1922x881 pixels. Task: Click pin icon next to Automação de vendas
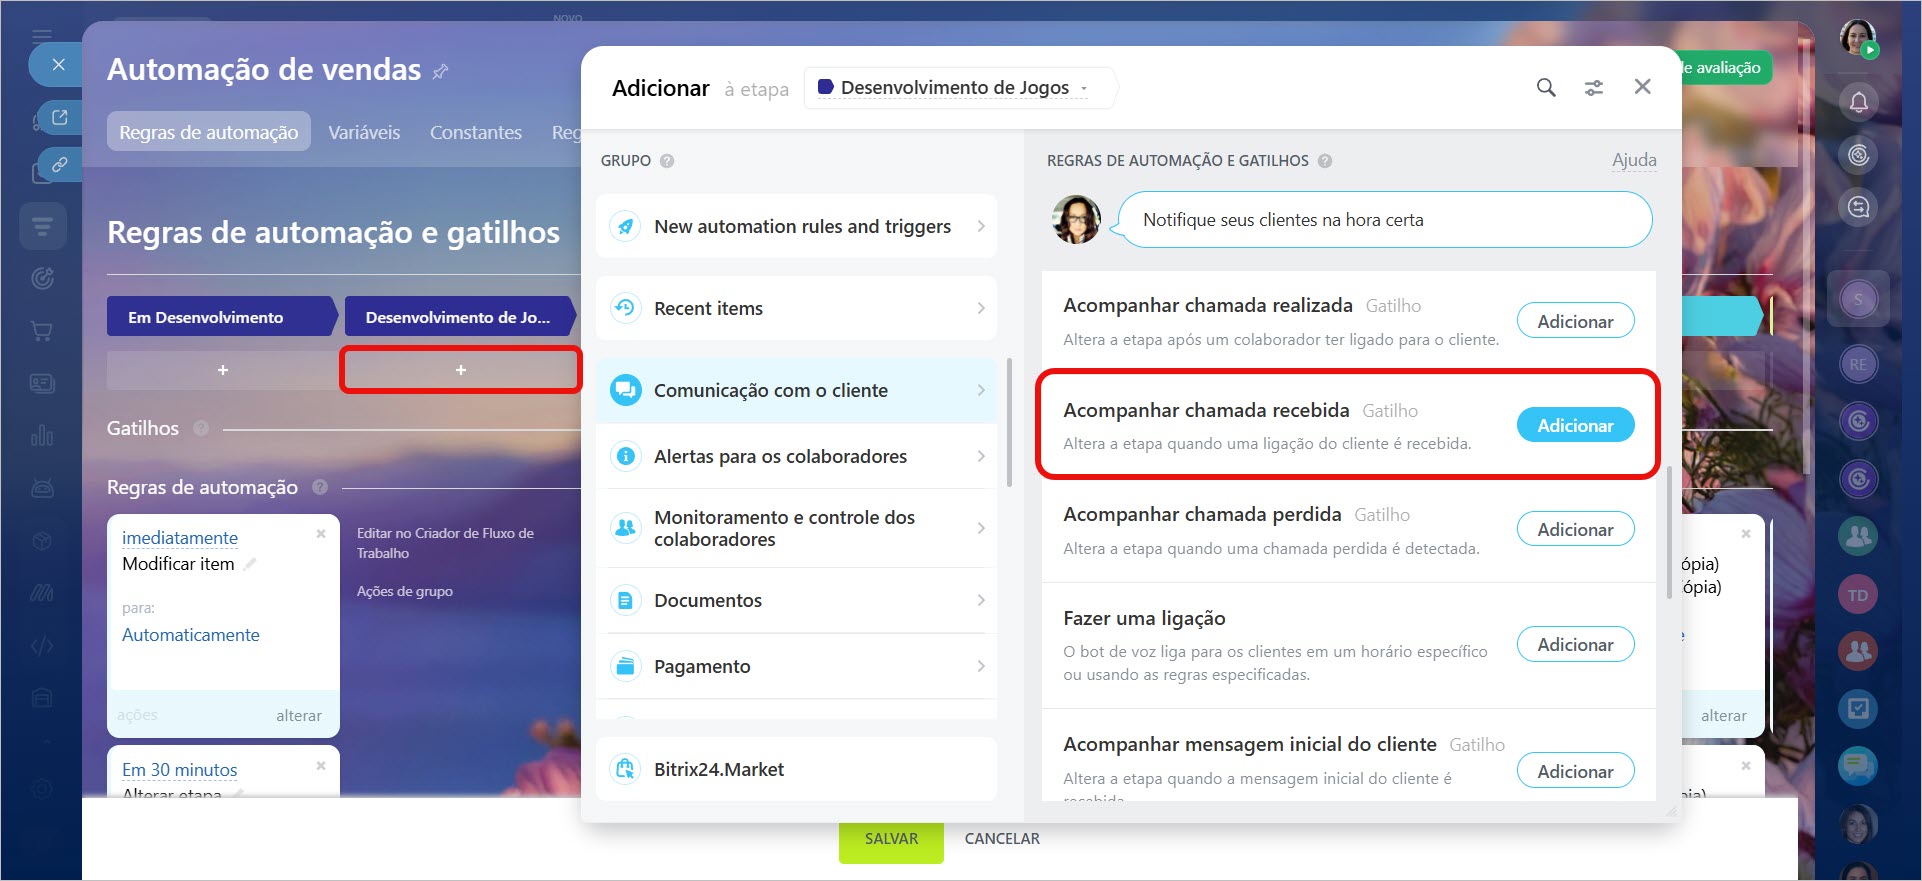click(440, 71)
